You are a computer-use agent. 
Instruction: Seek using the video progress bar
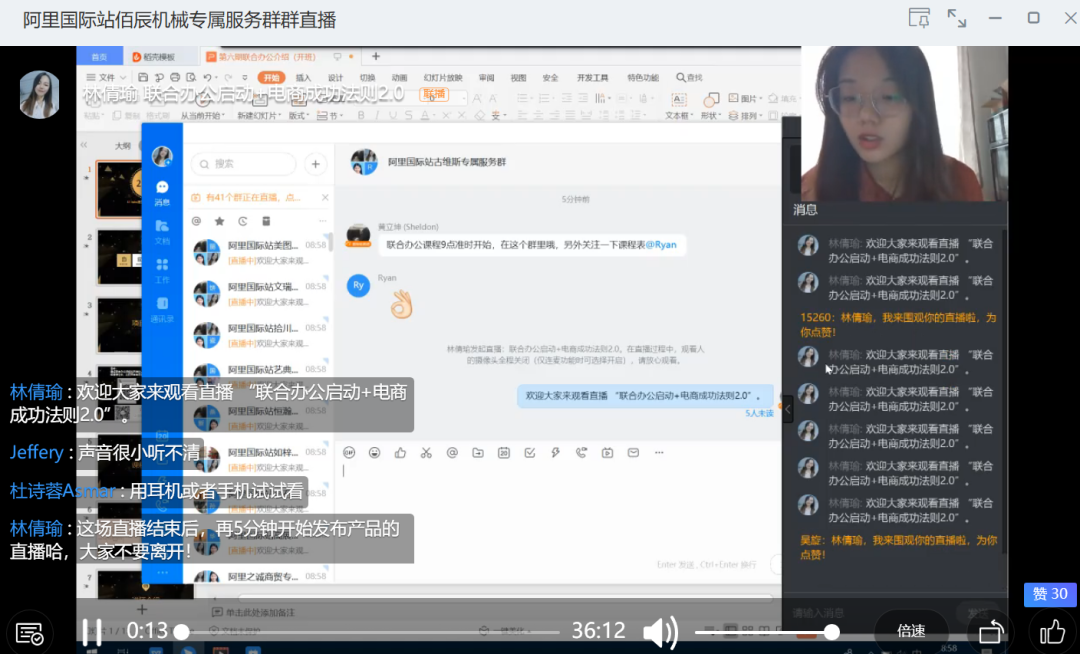coord(372,632)
